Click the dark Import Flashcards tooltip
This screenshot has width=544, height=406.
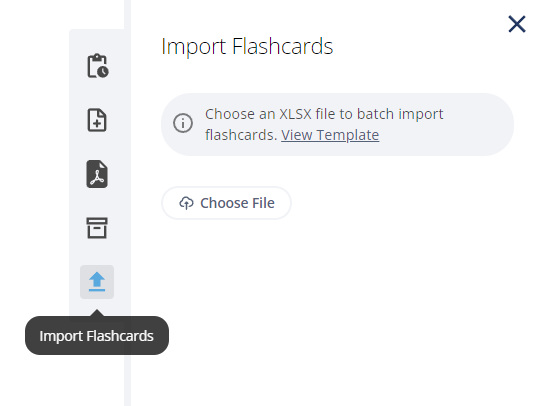point(97,335)
